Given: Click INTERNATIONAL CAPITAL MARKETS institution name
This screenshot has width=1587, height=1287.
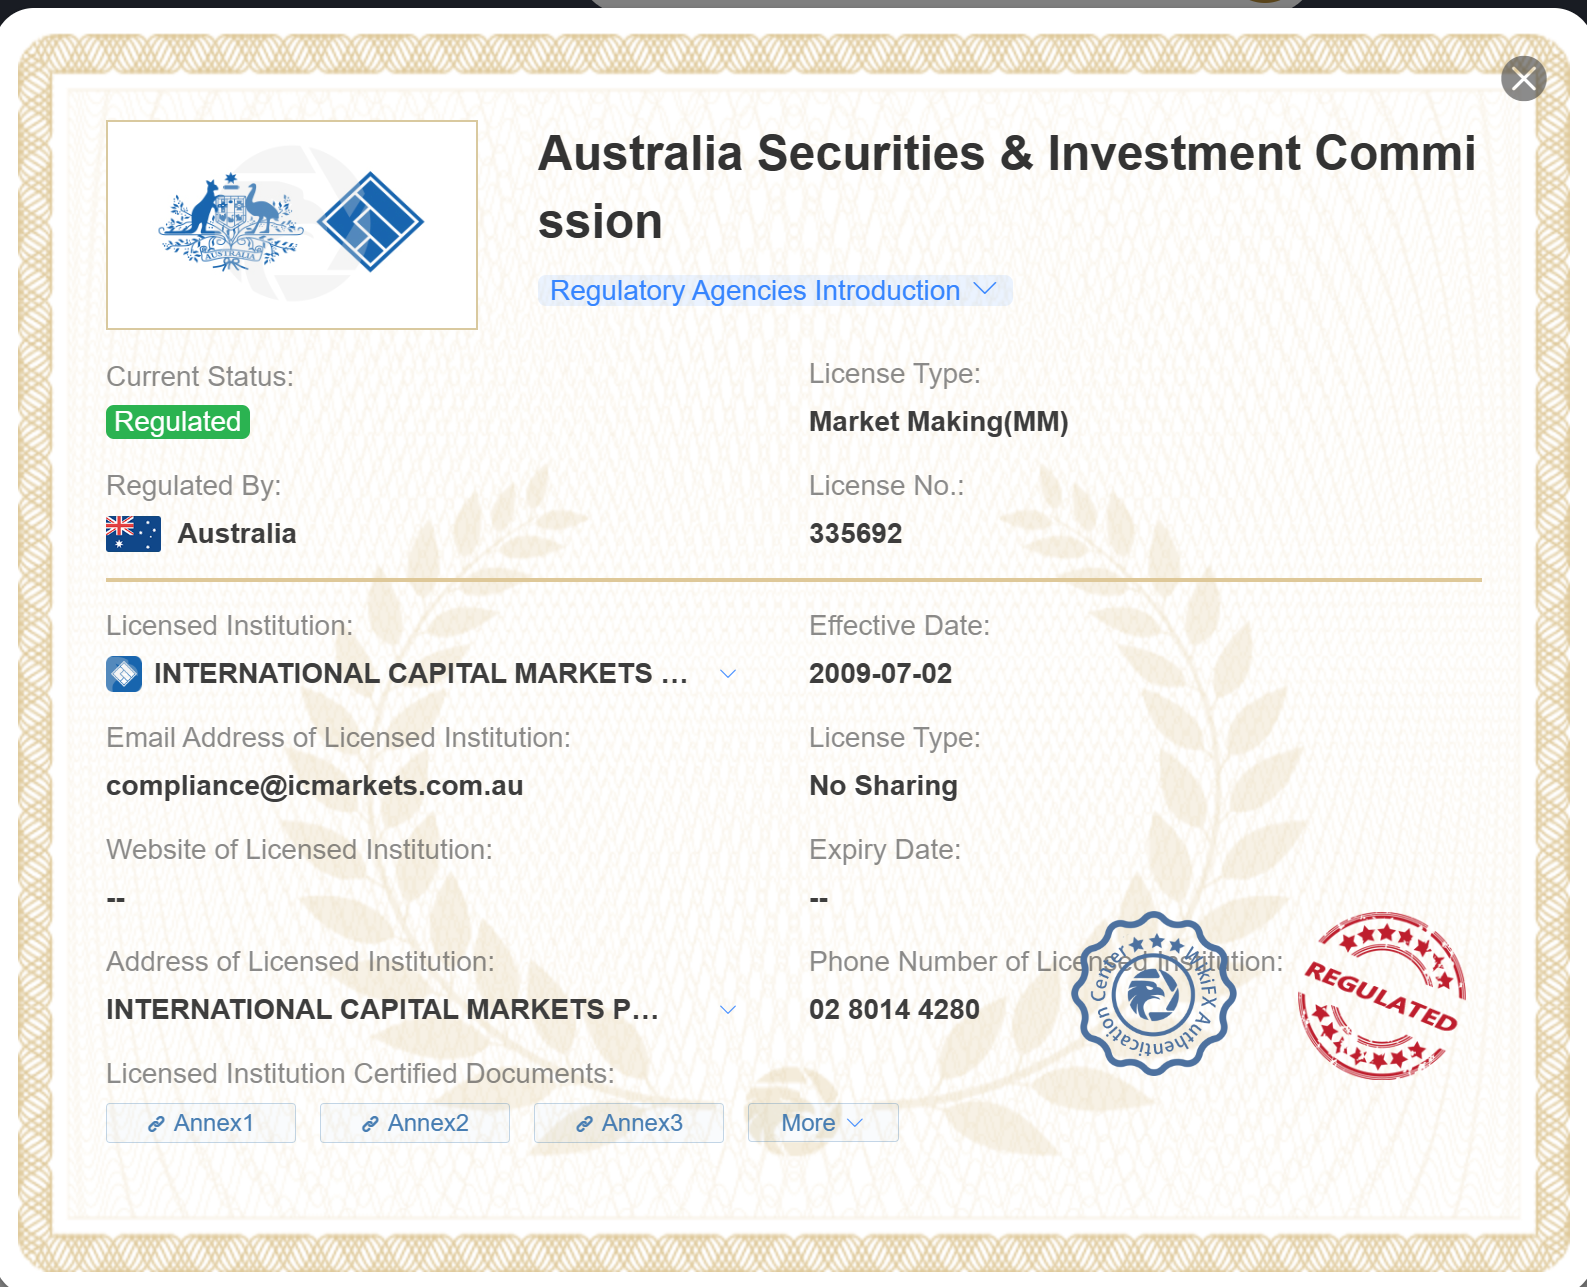Looking at the screenshot, I should [421, 674].
